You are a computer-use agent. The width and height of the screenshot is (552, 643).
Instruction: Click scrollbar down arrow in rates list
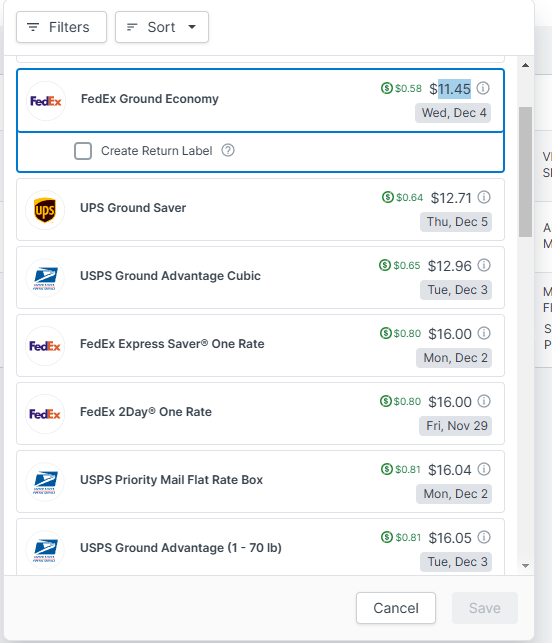(x=525, y=566)
